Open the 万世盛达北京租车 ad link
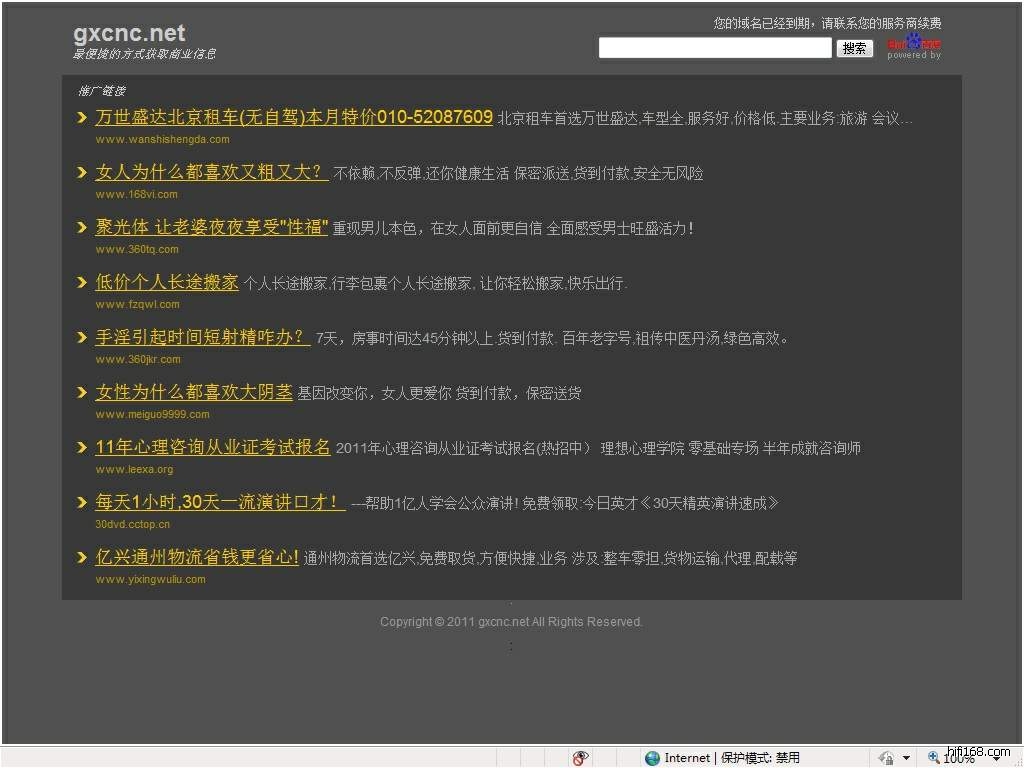 coord(294,118)
